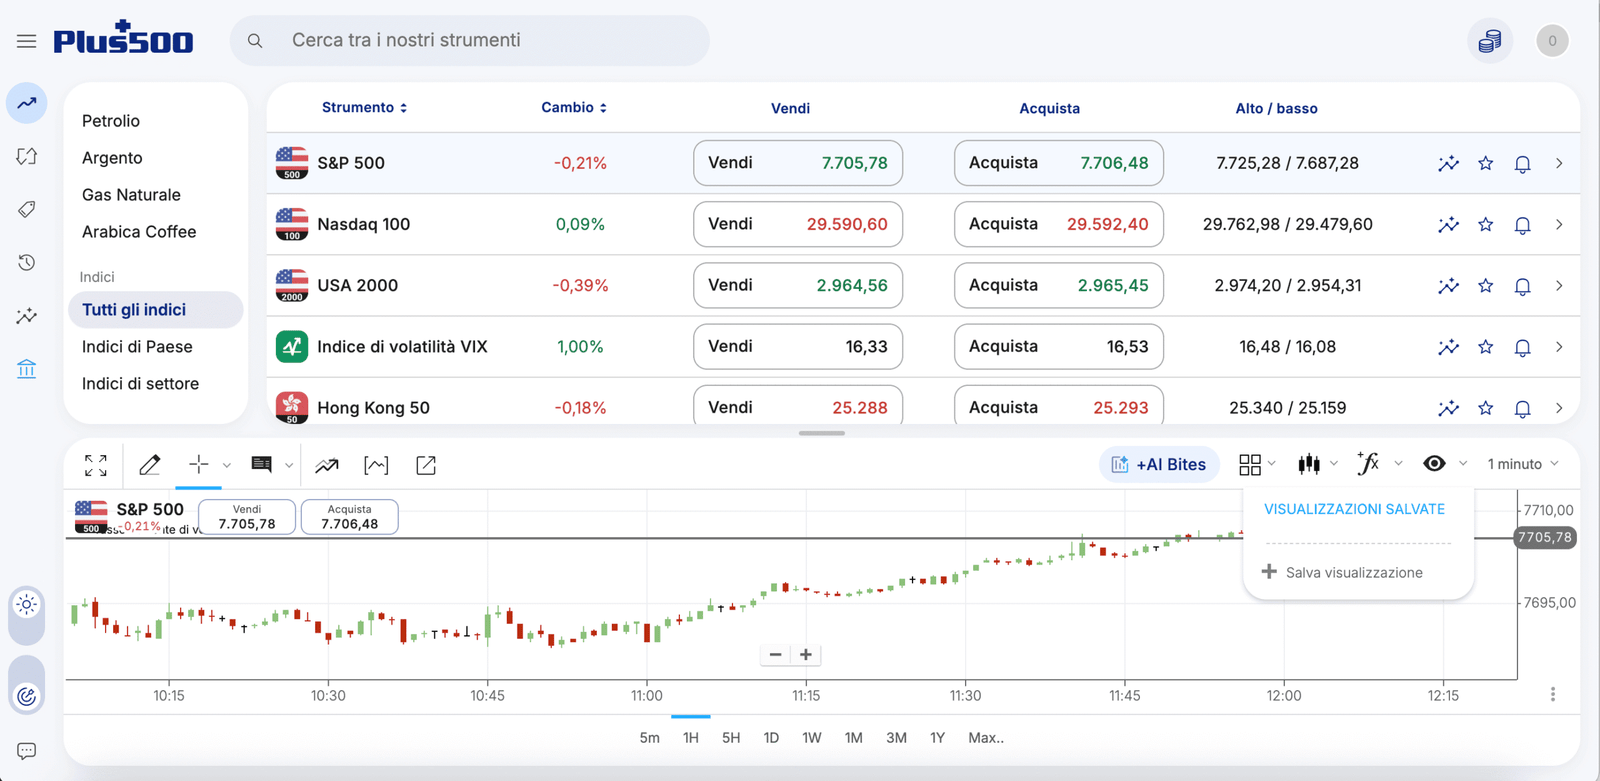Select the 5H time range

(731, 738)
